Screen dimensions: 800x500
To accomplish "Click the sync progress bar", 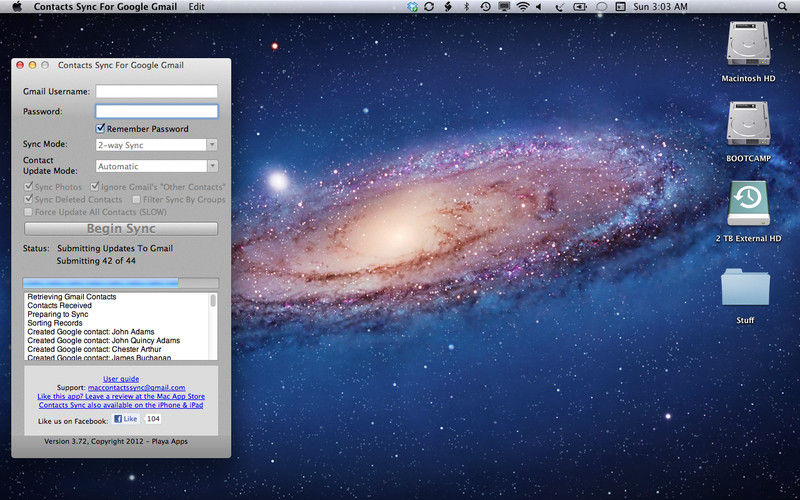I will coord(121,283).
